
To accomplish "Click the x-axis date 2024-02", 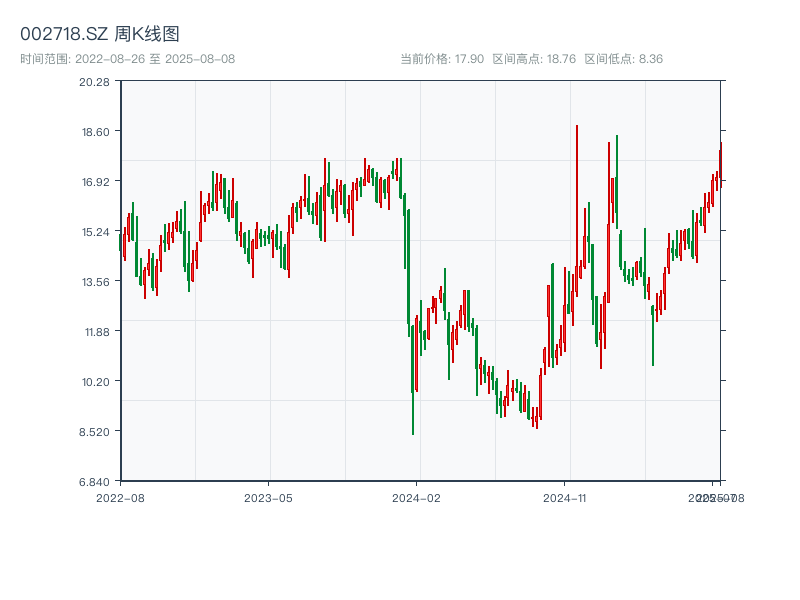I will (416, 498).
